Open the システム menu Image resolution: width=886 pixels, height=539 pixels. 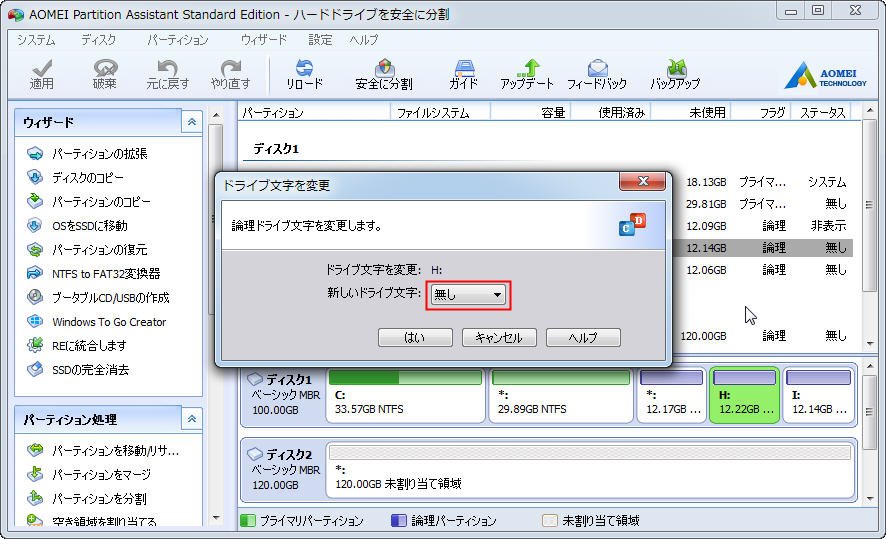[36, 40]
